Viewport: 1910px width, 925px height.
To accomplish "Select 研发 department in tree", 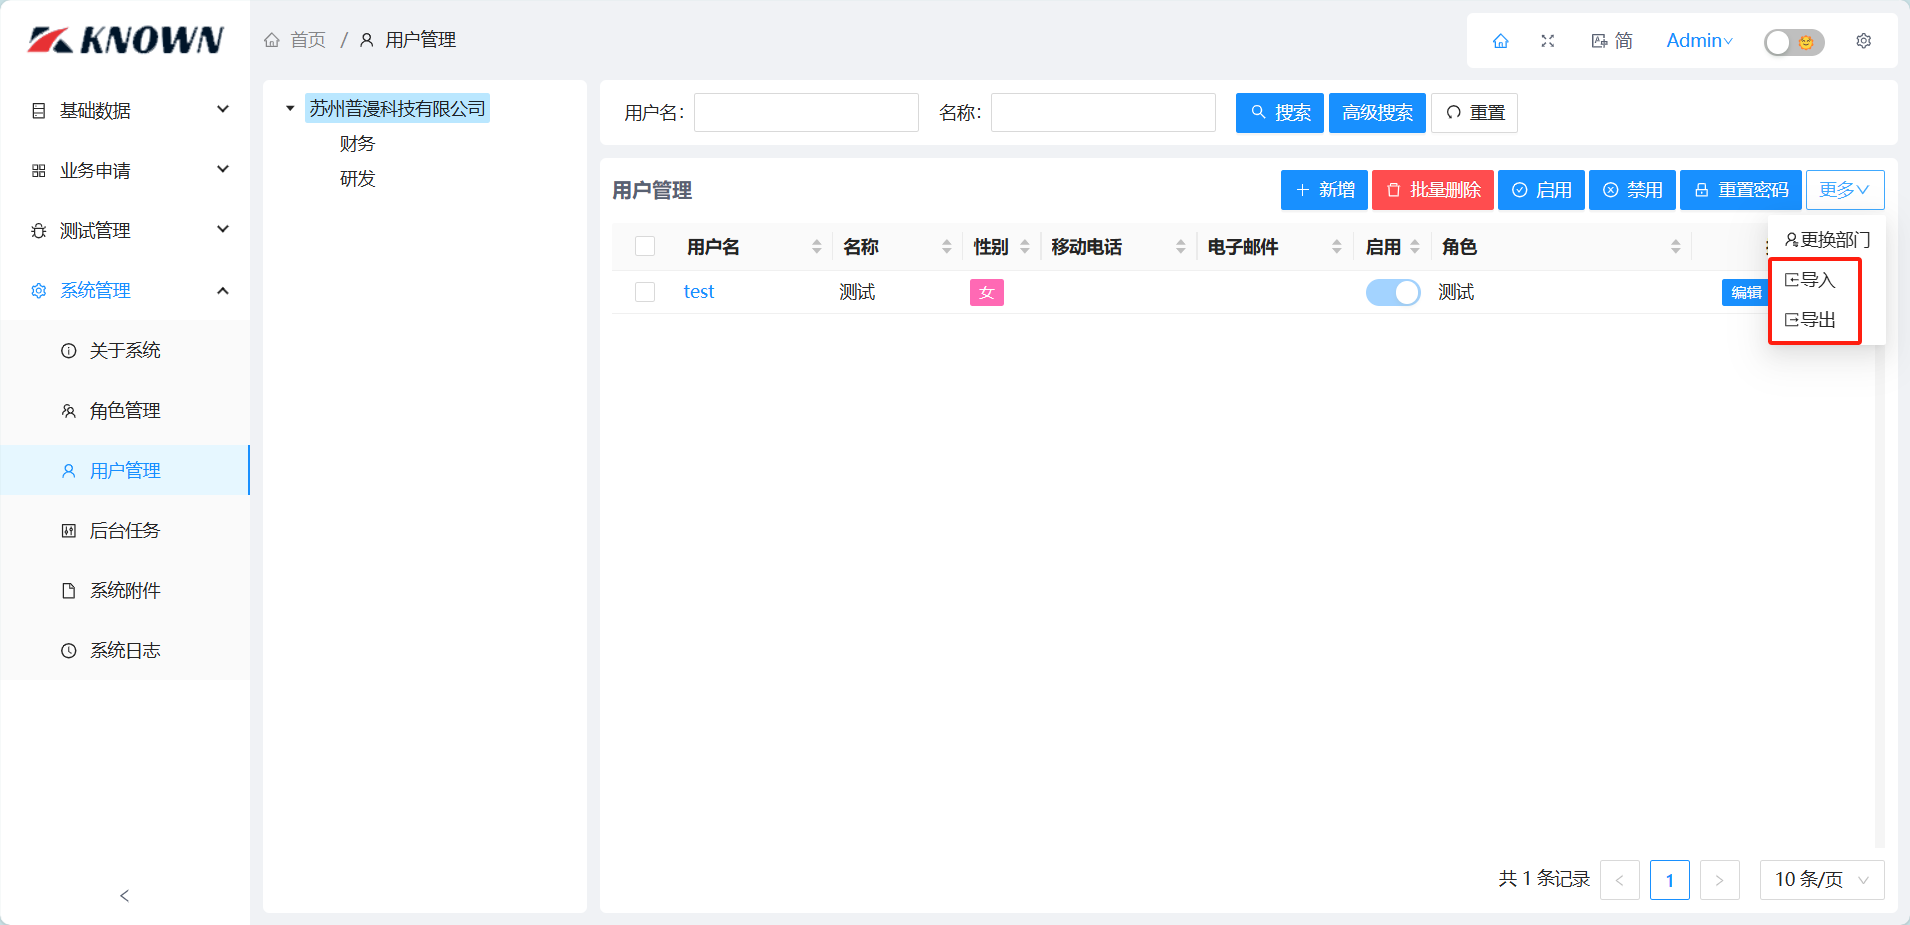I will (x=357, y=179).
